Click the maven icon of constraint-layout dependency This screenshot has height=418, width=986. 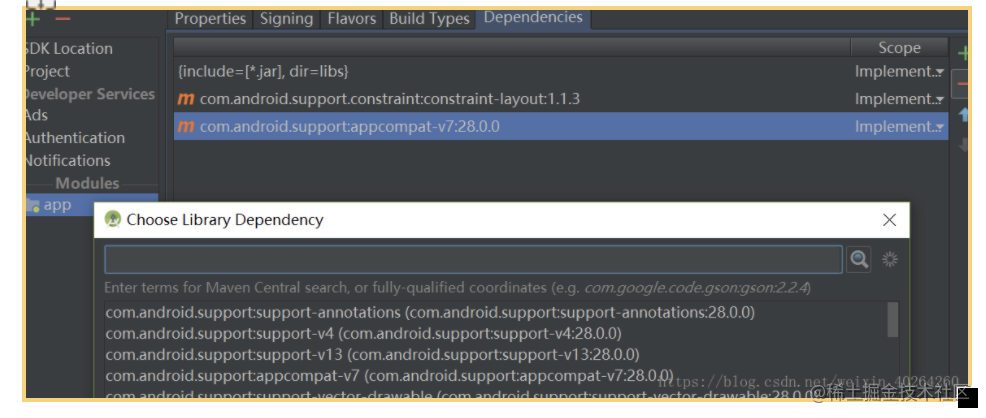[186, 99]
